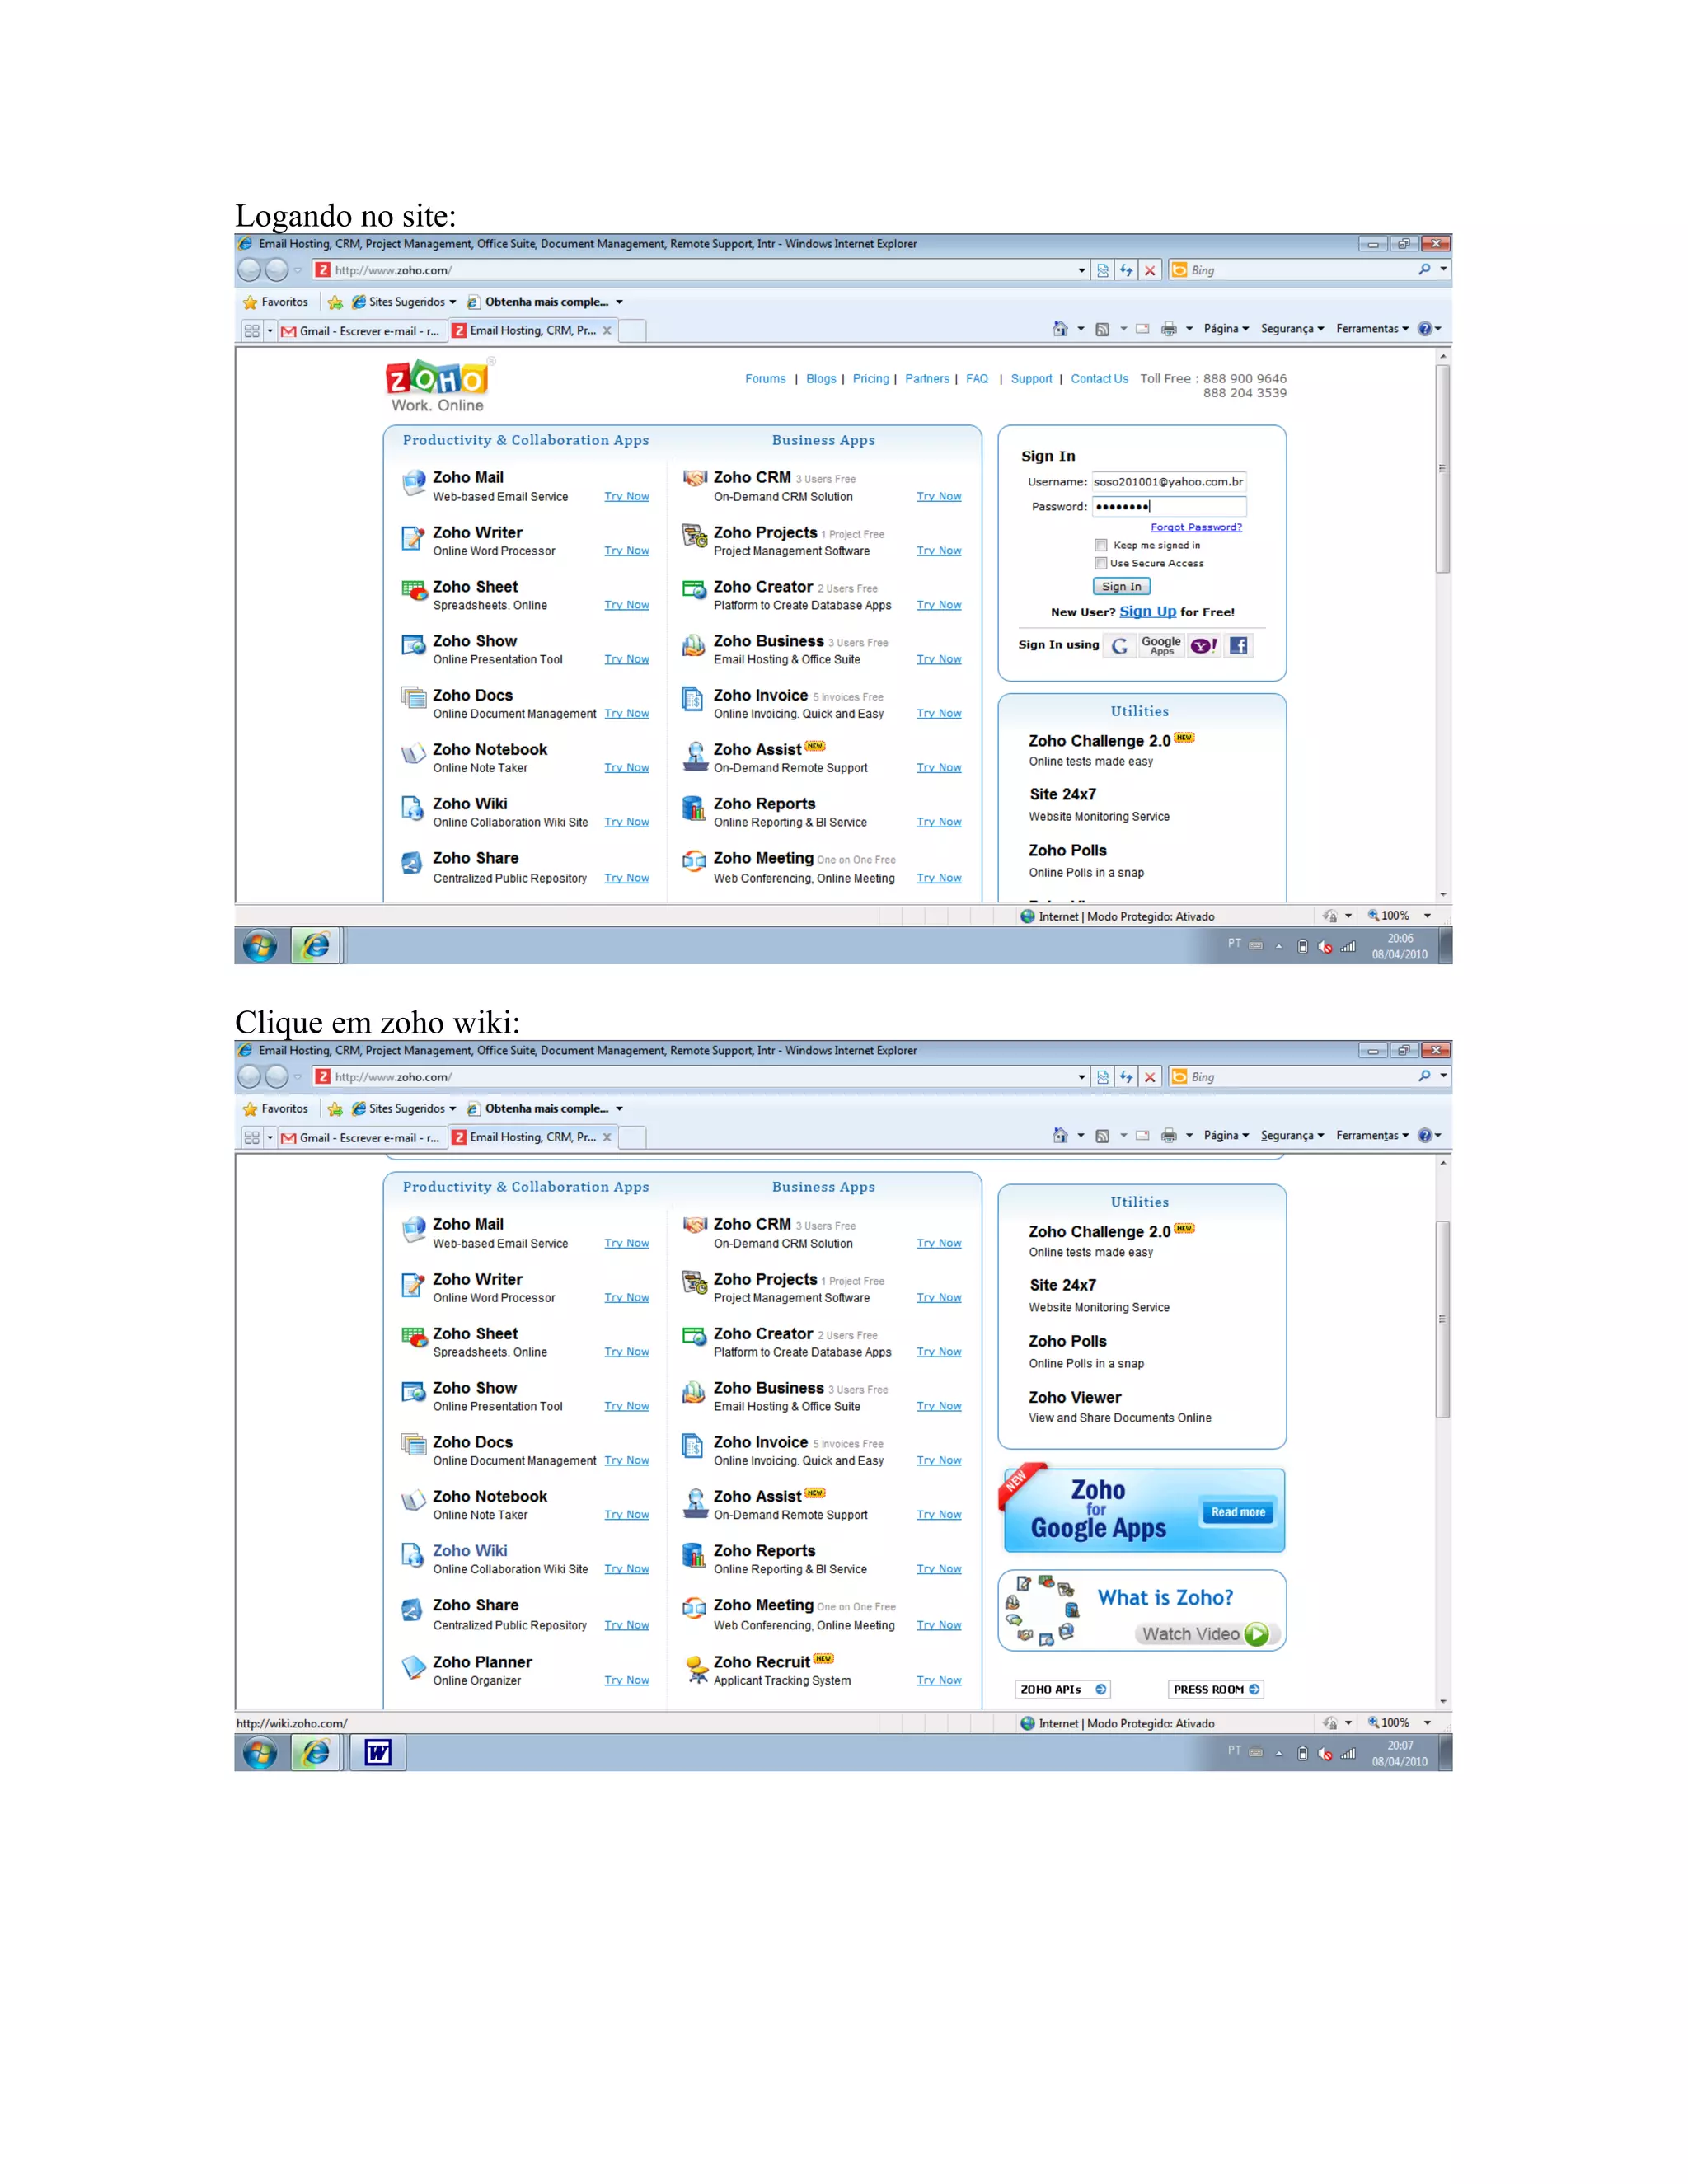Enable the 'Keep me signed in' checkbox
The image size is (1688, 2184).
1101,545
